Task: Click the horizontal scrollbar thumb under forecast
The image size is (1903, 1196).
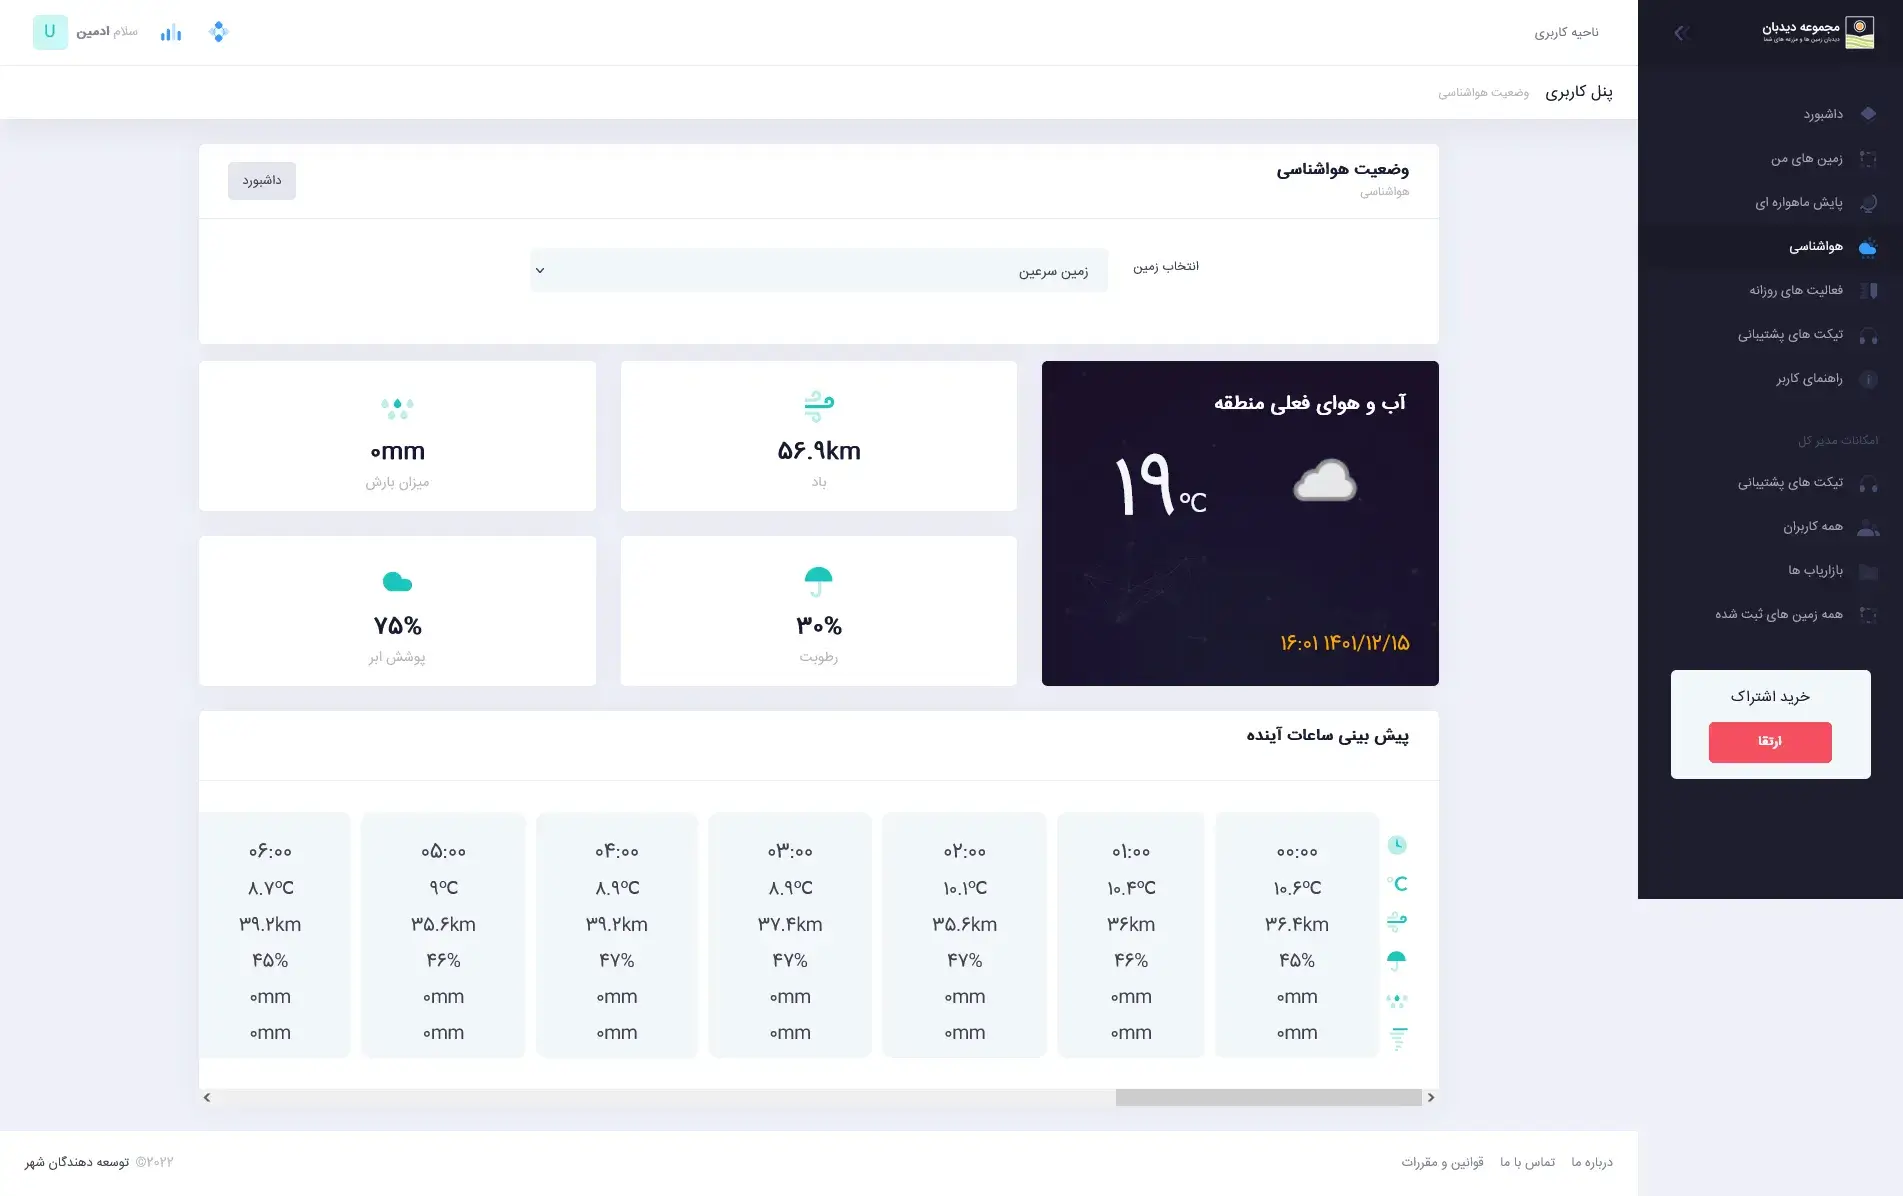Action: click(x=1268, y=1098)
